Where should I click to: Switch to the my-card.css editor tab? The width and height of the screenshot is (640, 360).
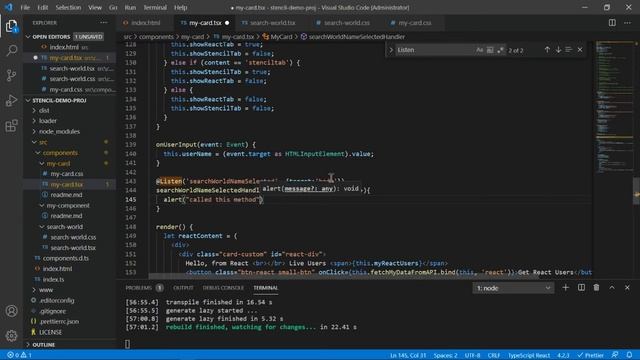(414, 23)
